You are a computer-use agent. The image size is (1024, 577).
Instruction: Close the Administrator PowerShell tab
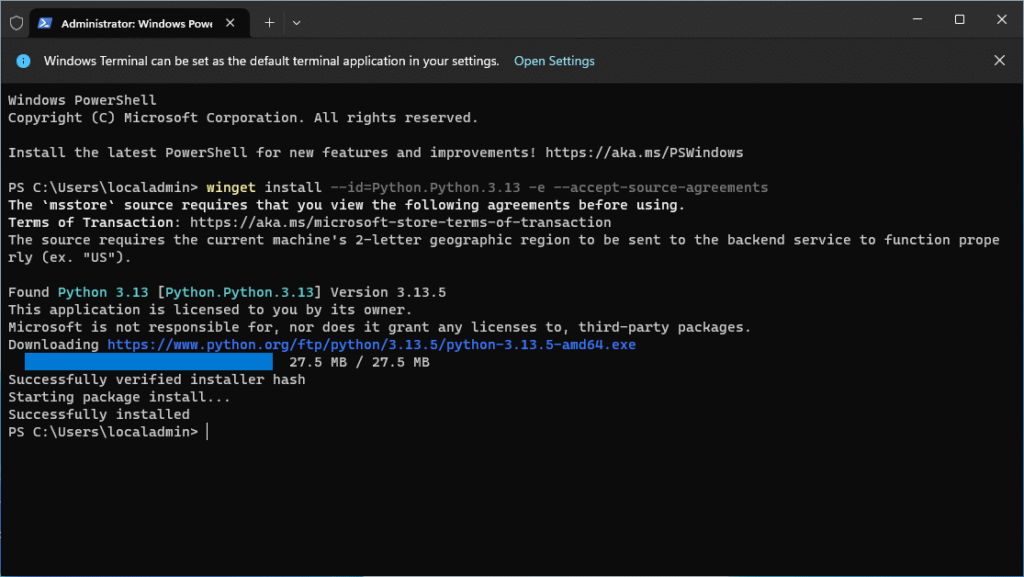[x=233, y=22]
